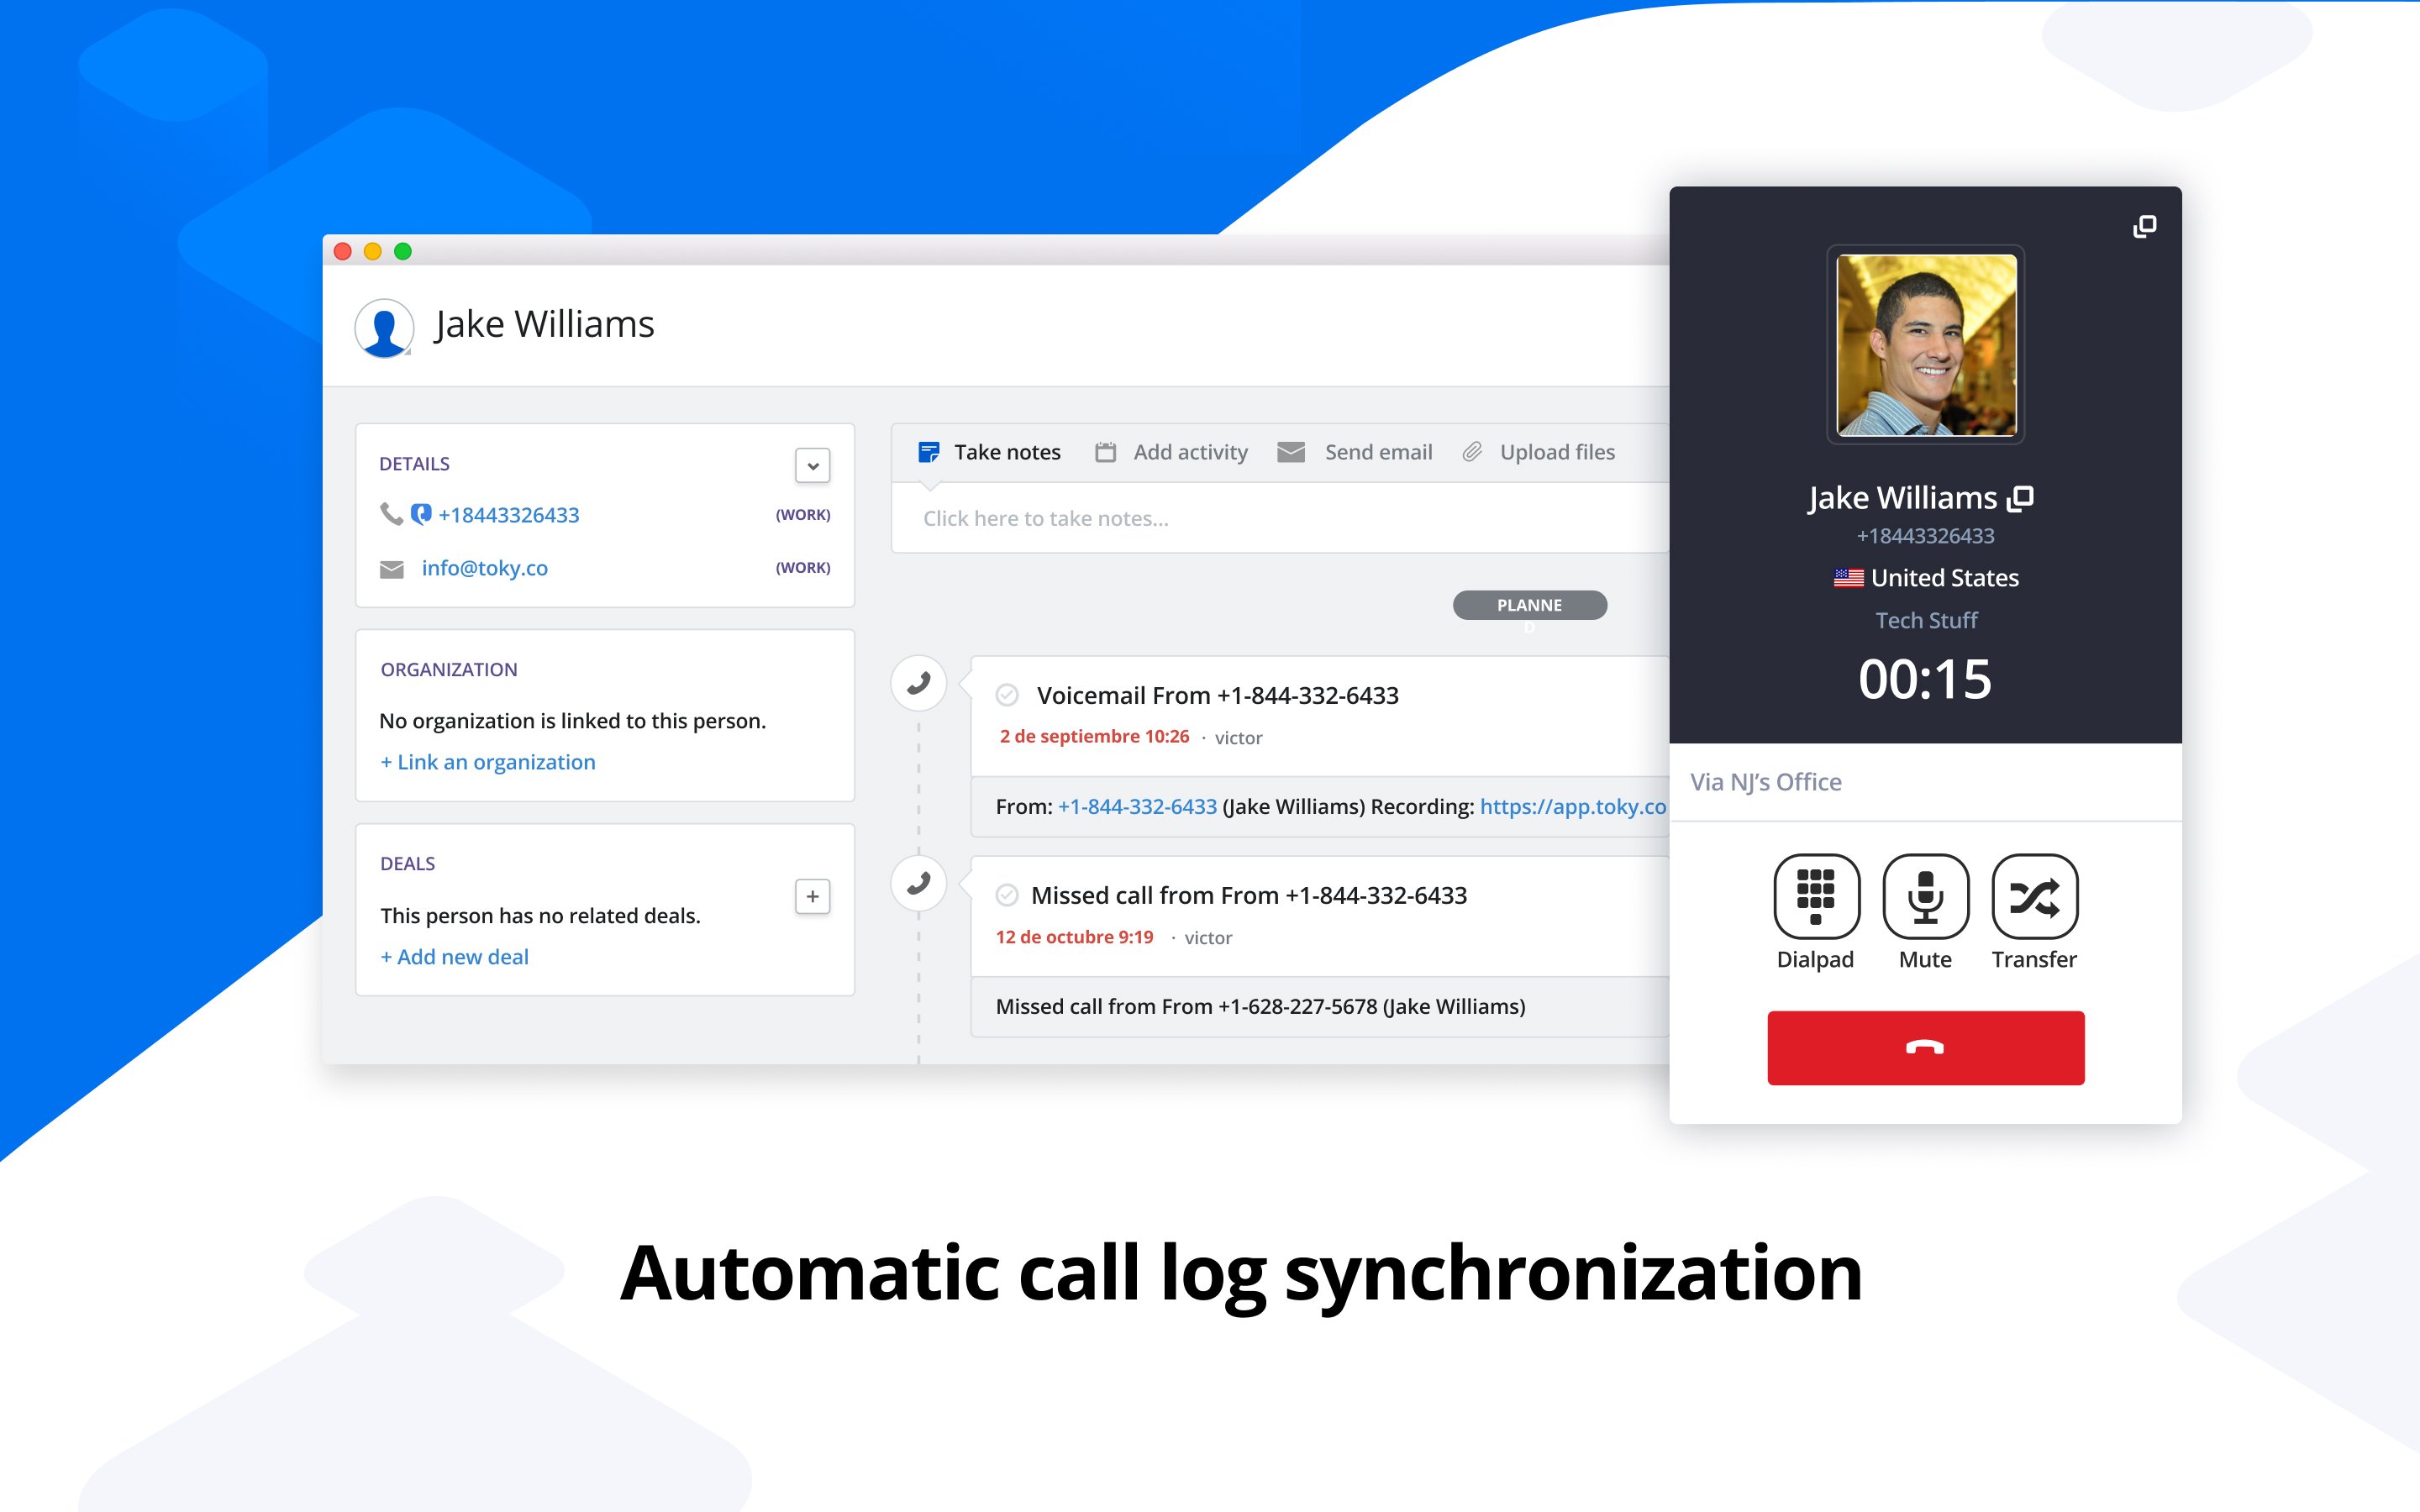The height and width of the screenshot is (1512, 2420).
Task: Click the United States flag icon
Action: tap(1848, 578)
